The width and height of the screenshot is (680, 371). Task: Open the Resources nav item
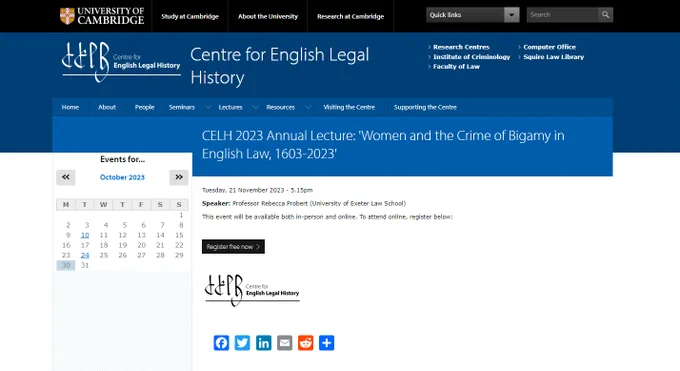pyautogui.click(x=280, y=107)
